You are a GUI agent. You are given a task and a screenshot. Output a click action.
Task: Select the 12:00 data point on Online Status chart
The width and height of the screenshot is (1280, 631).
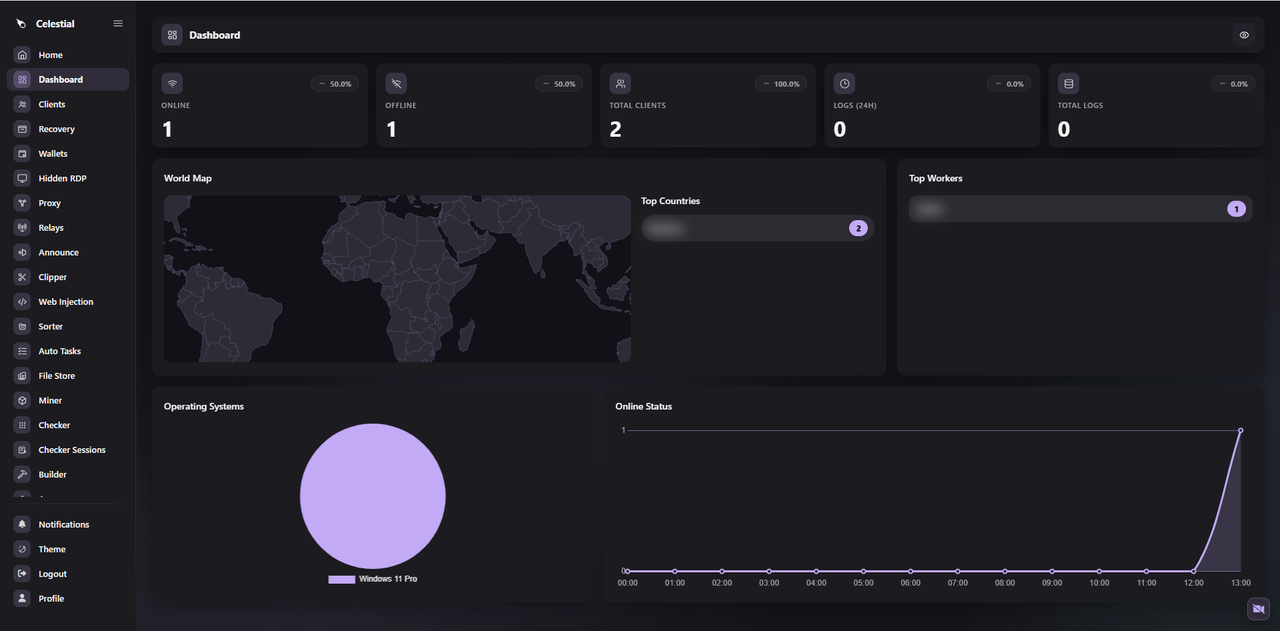point(1194,571)
